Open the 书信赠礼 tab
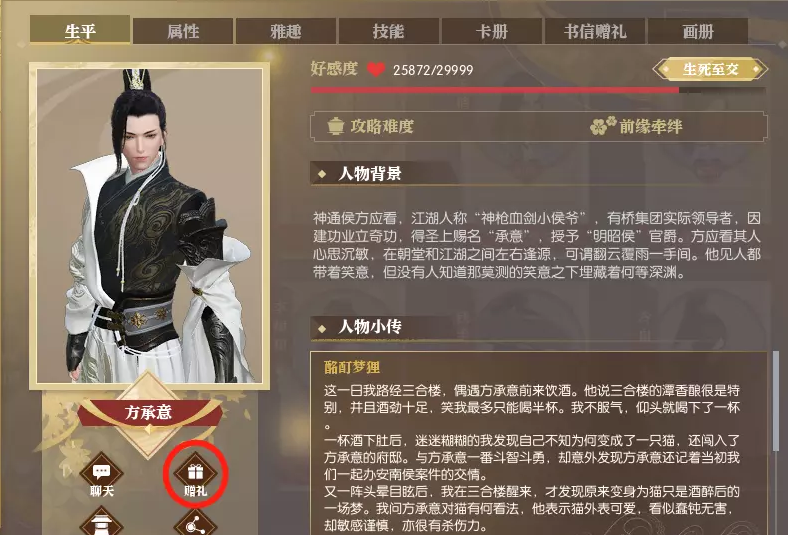The image size is (788, 535). (x=595, y=32)
